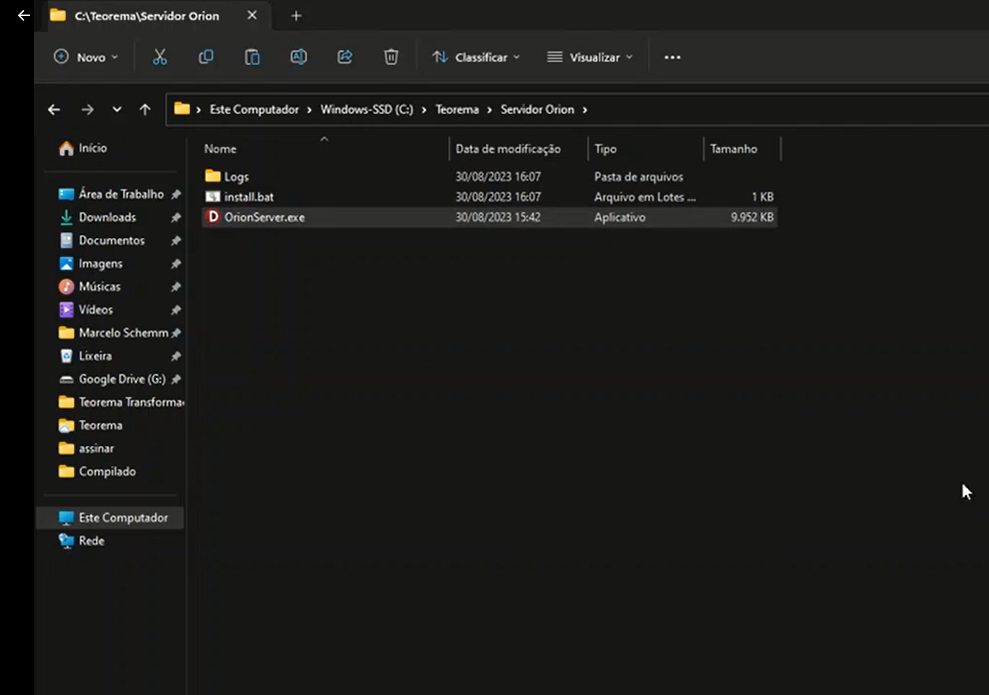The width and height of the screenshot is (989, 695).
Task: Unpin Vídeos via its pin icon
Action: tap(175, 310)
